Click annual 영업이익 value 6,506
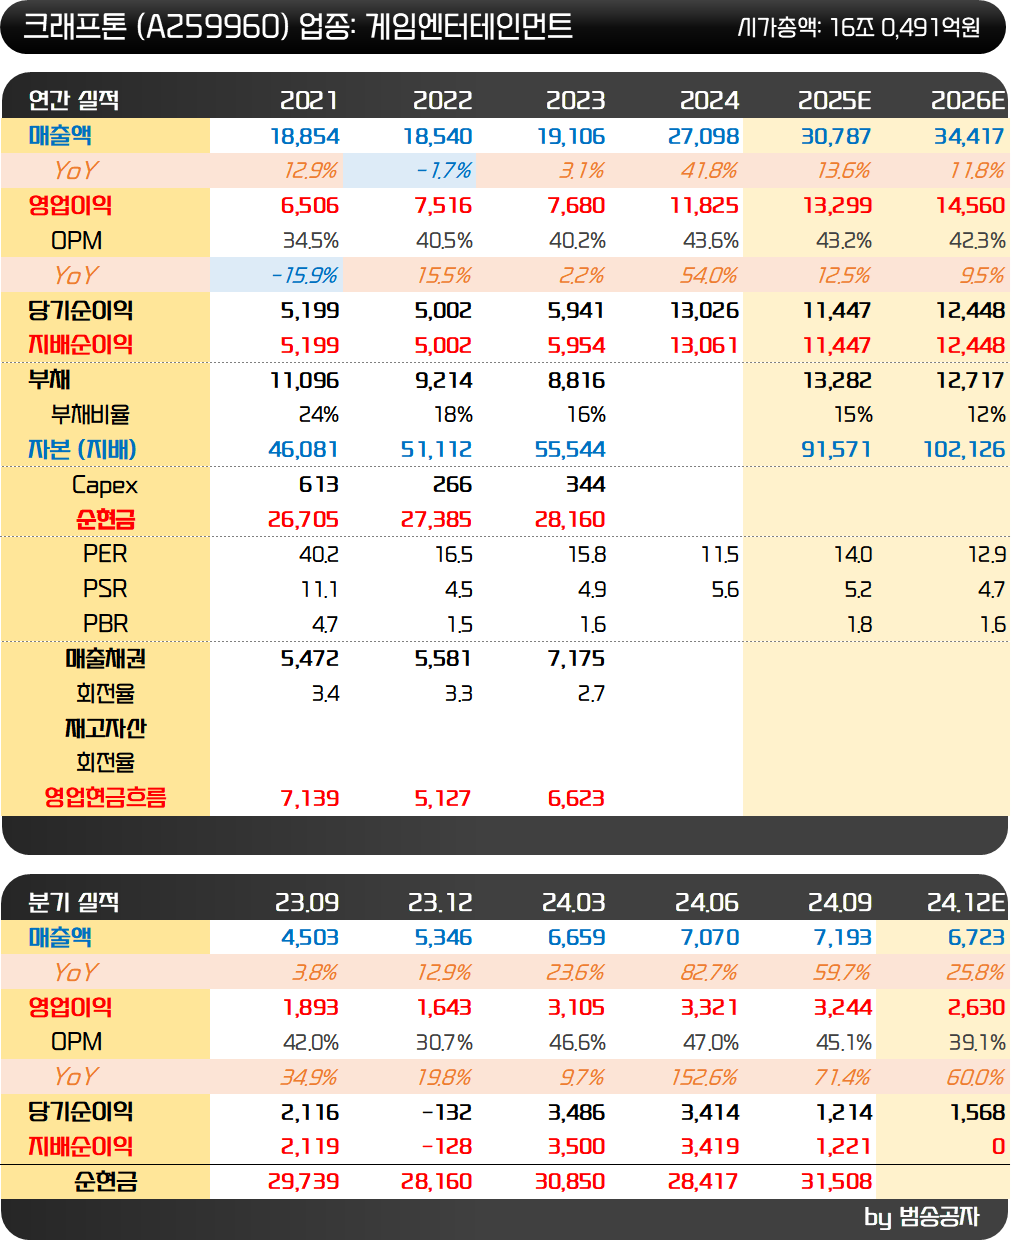 pyautogui.click(x=310, y=206)
